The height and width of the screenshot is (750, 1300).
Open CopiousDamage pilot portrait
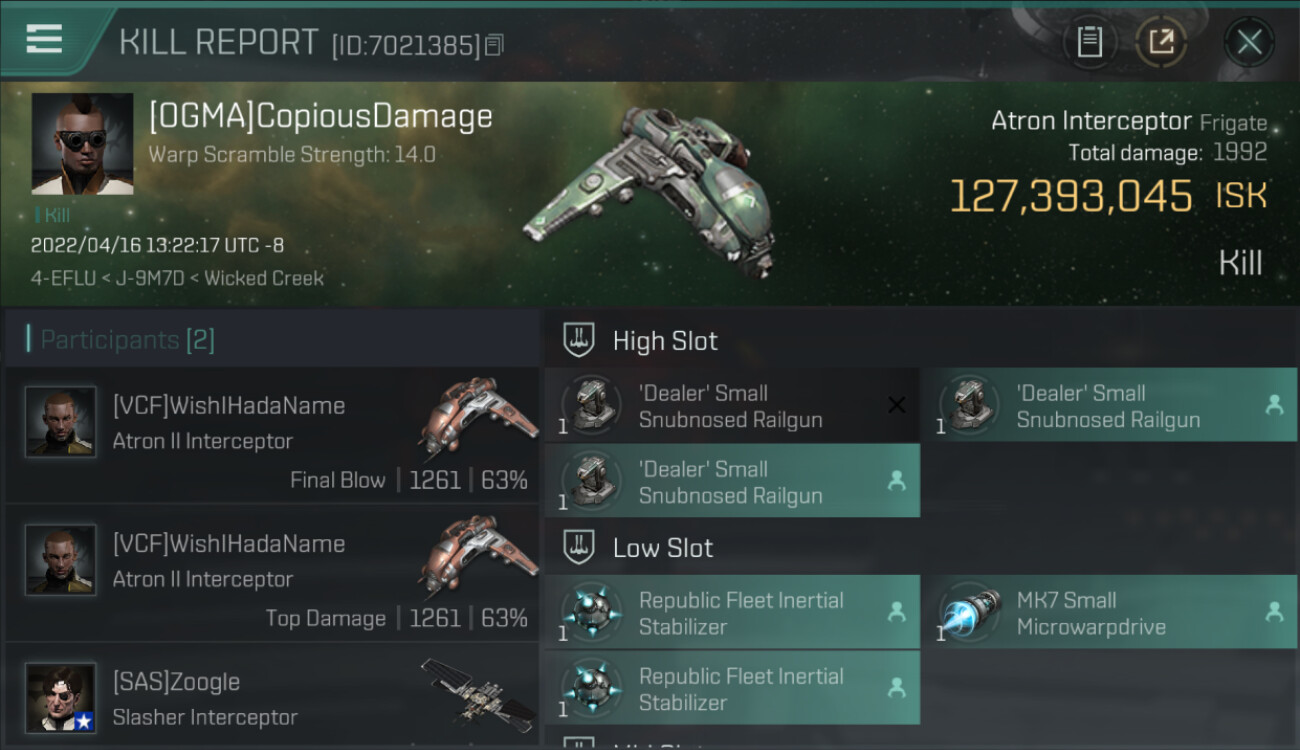(82, 144)
